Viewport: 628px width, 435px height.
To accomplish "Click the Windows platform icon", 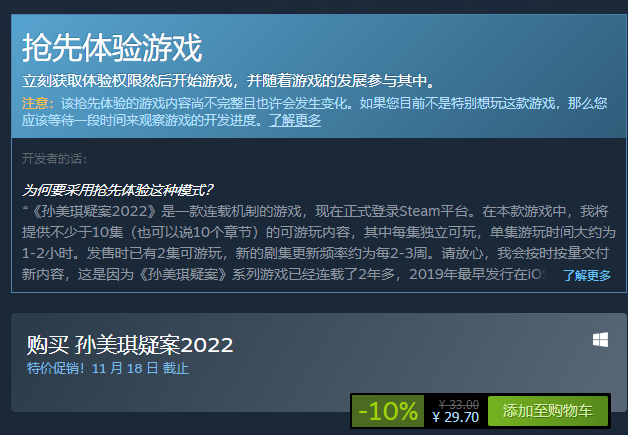I will 600,340.
